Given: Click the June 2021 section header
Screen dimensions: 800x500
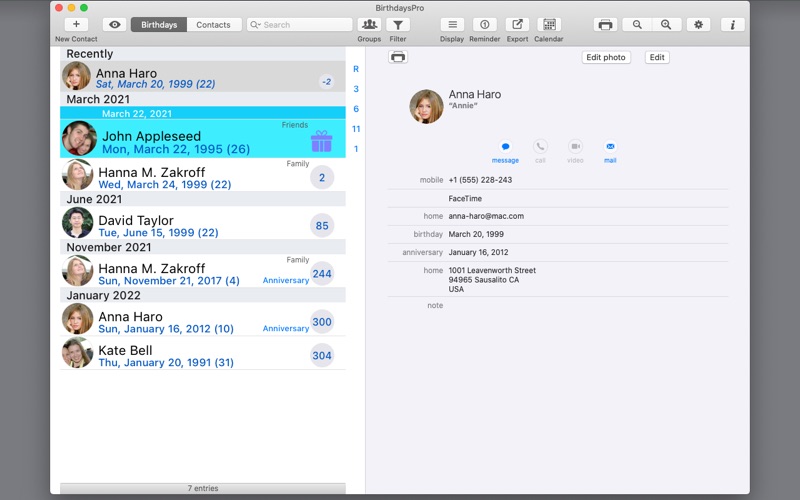Looking at the screenshot, I should click(203, 199).
